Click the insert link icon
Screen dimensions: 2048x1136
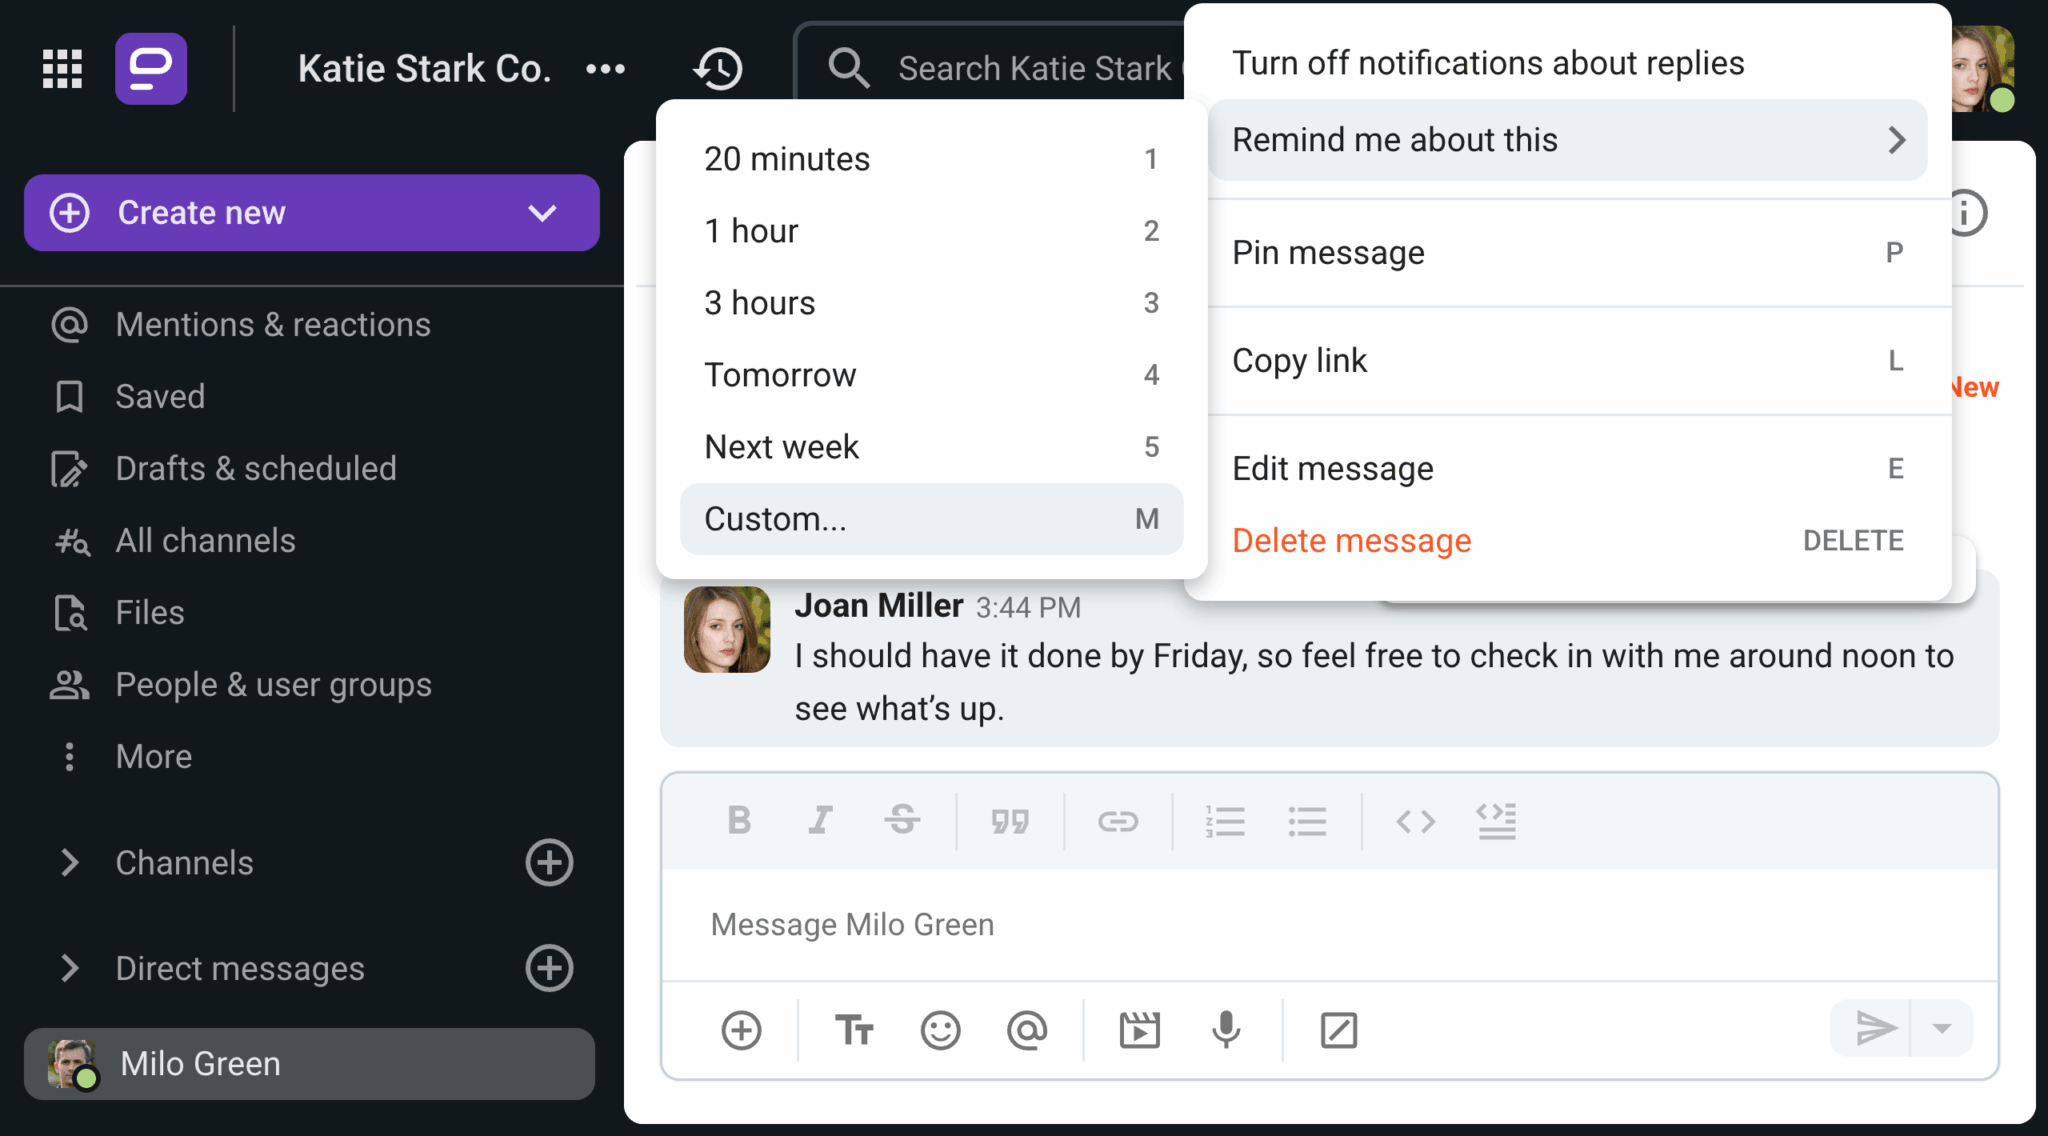click(1117, 821)
